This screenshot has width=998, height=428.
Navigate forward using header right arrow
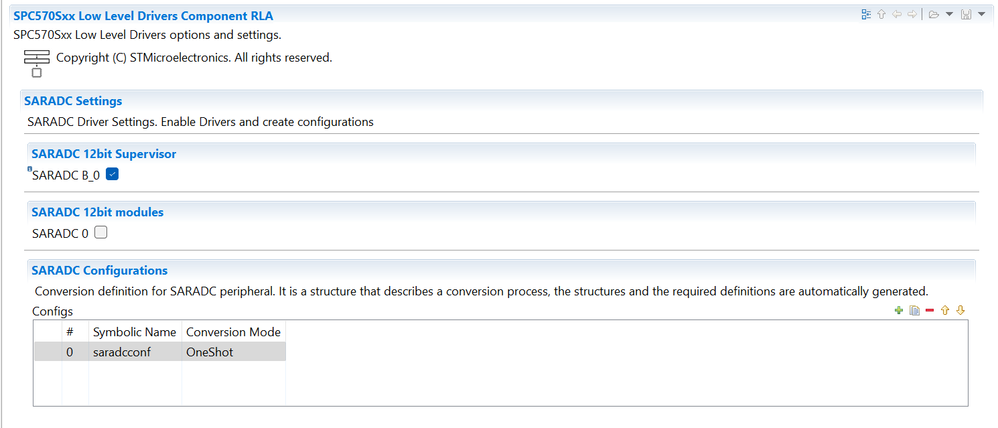pos(912,14)
